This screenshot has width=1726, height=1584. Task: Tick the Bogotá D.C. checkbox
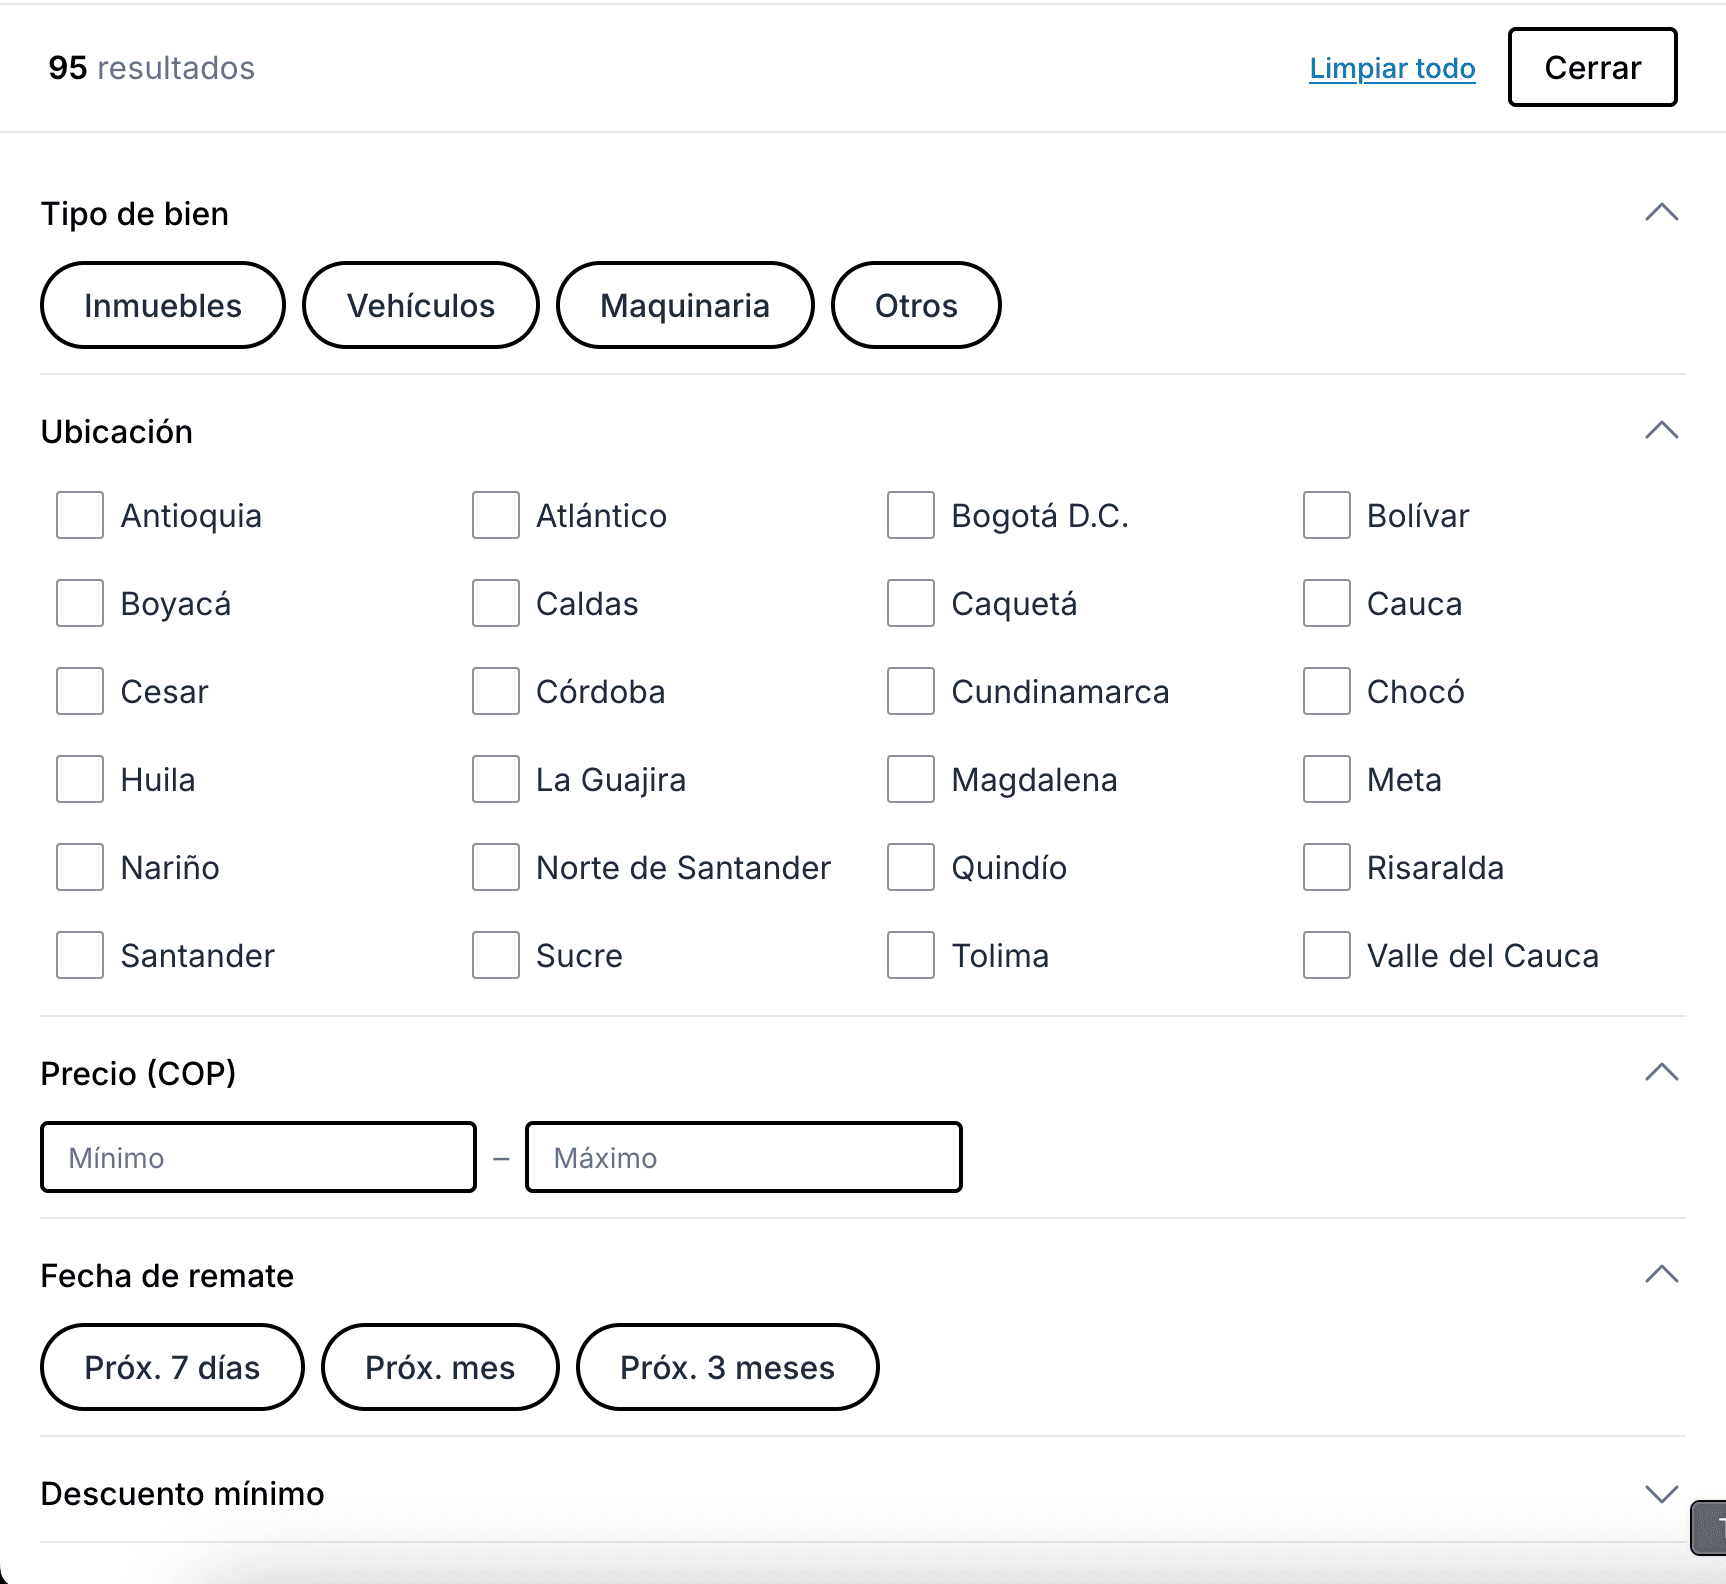tap(911, 515)
